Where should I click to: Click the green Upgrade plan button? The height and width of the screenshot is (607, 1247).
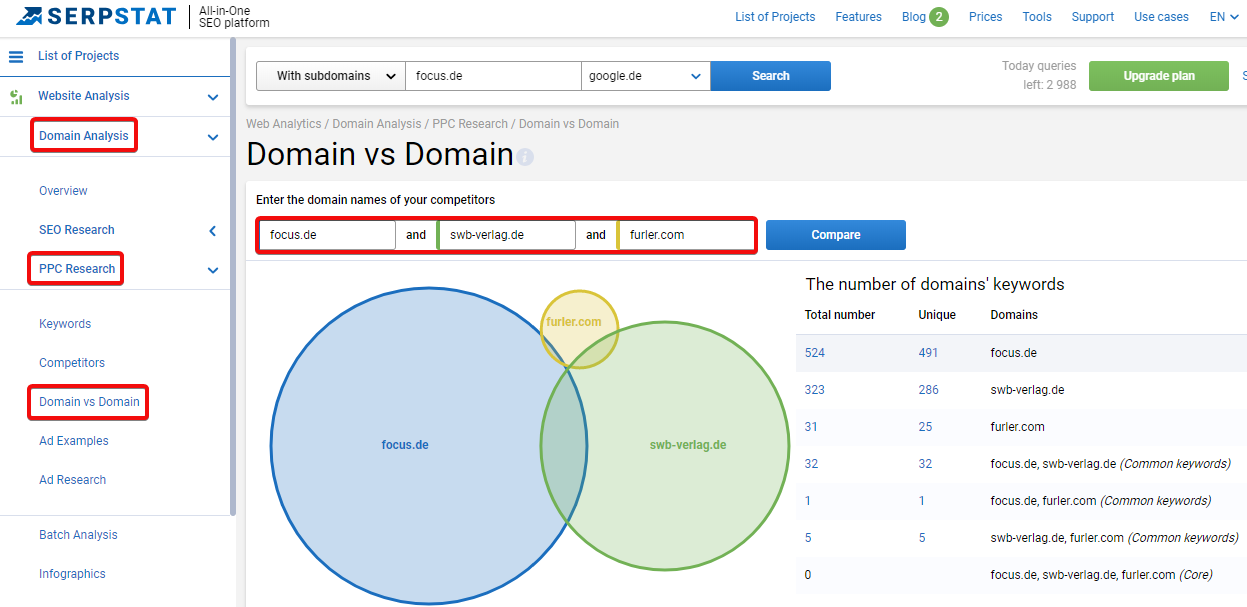(x=1159, y=76)
